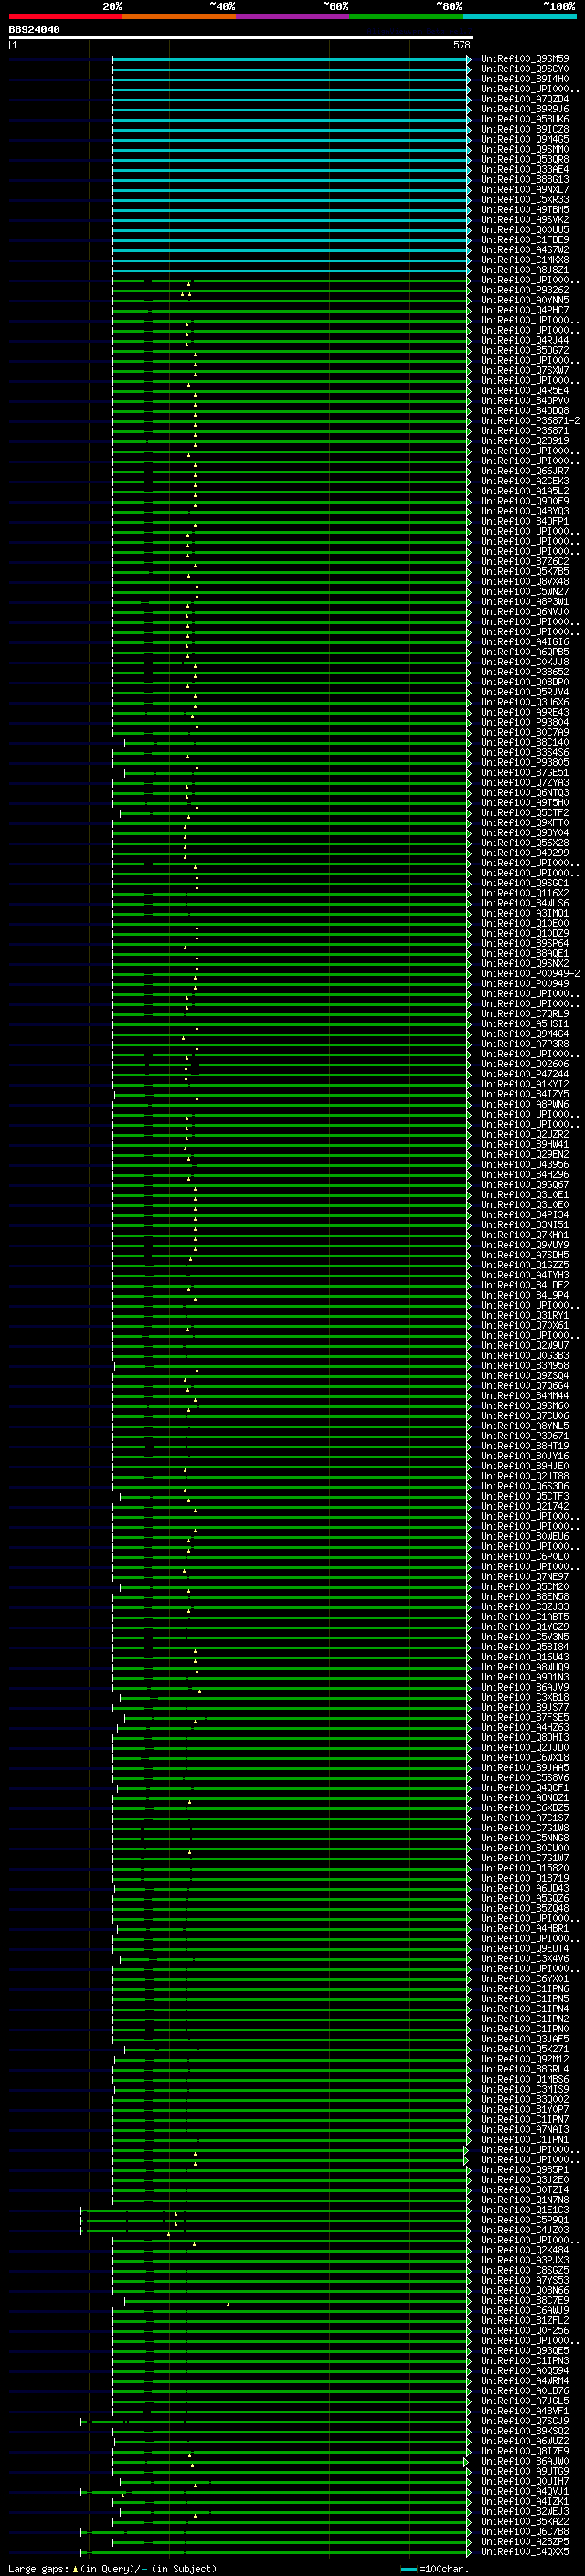Click hit label UniRef100_P36871
The width and height of the screenshot is (585, 2576).
524,430
